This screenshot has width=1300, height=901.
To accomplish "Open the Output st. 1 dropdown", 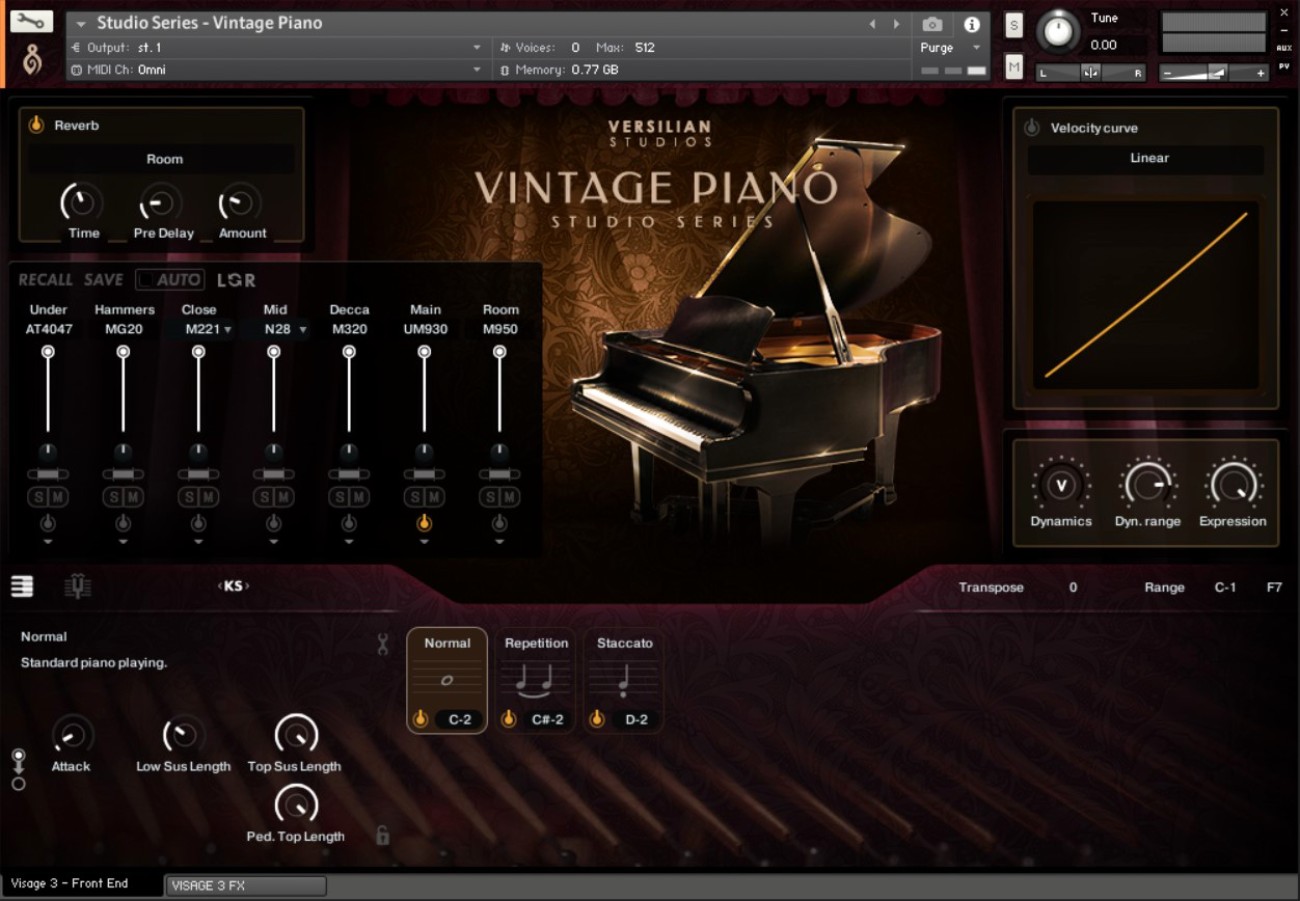I will tap(277, 47).
